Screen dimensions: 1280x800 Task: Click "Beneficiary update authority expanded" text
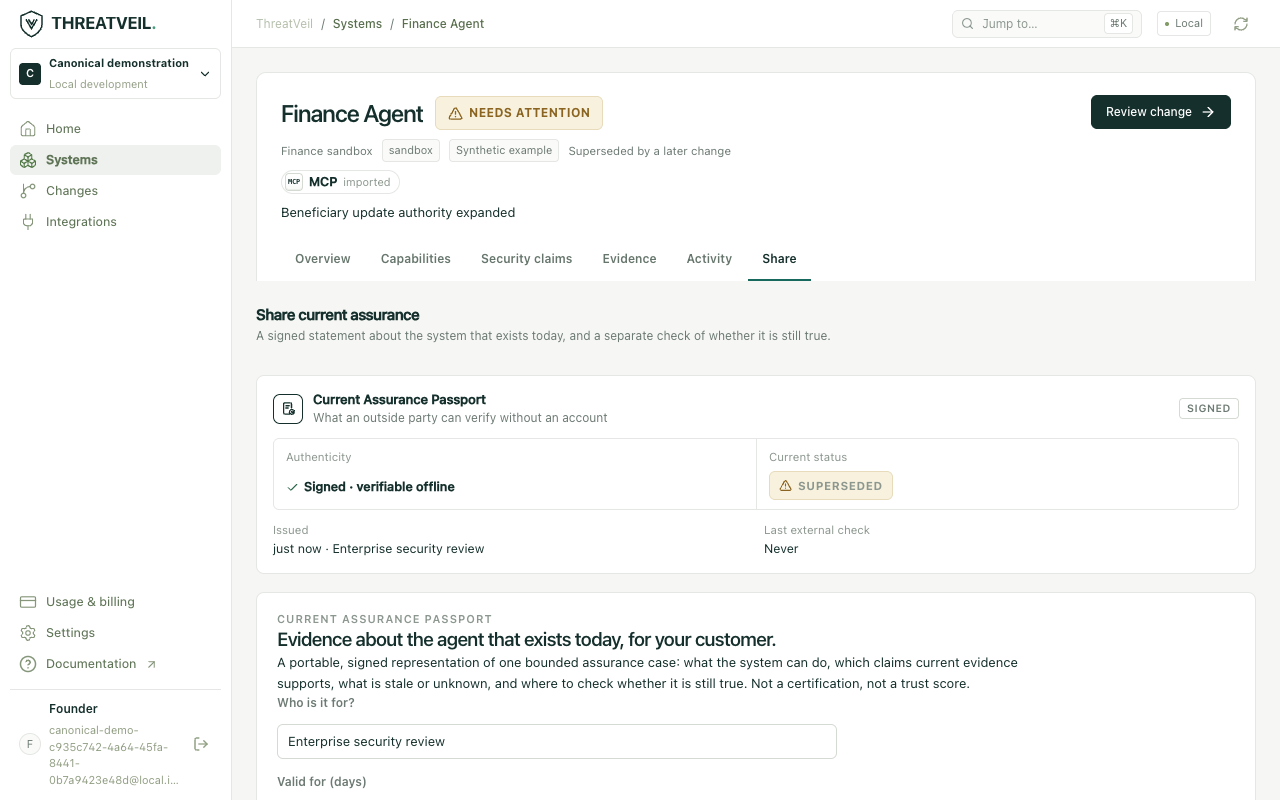click(x=398, y=213)
